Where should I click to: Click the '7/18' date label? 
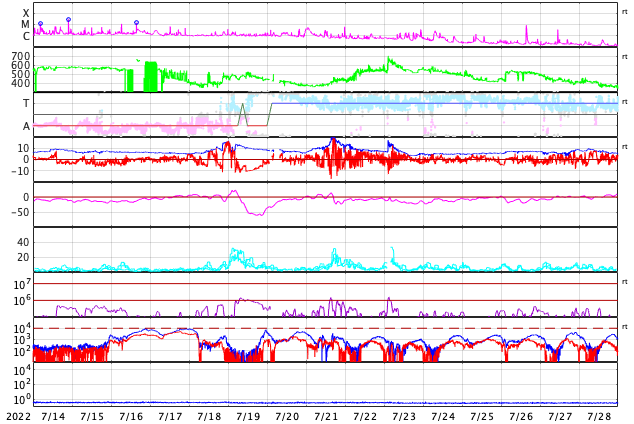[209, 416]
